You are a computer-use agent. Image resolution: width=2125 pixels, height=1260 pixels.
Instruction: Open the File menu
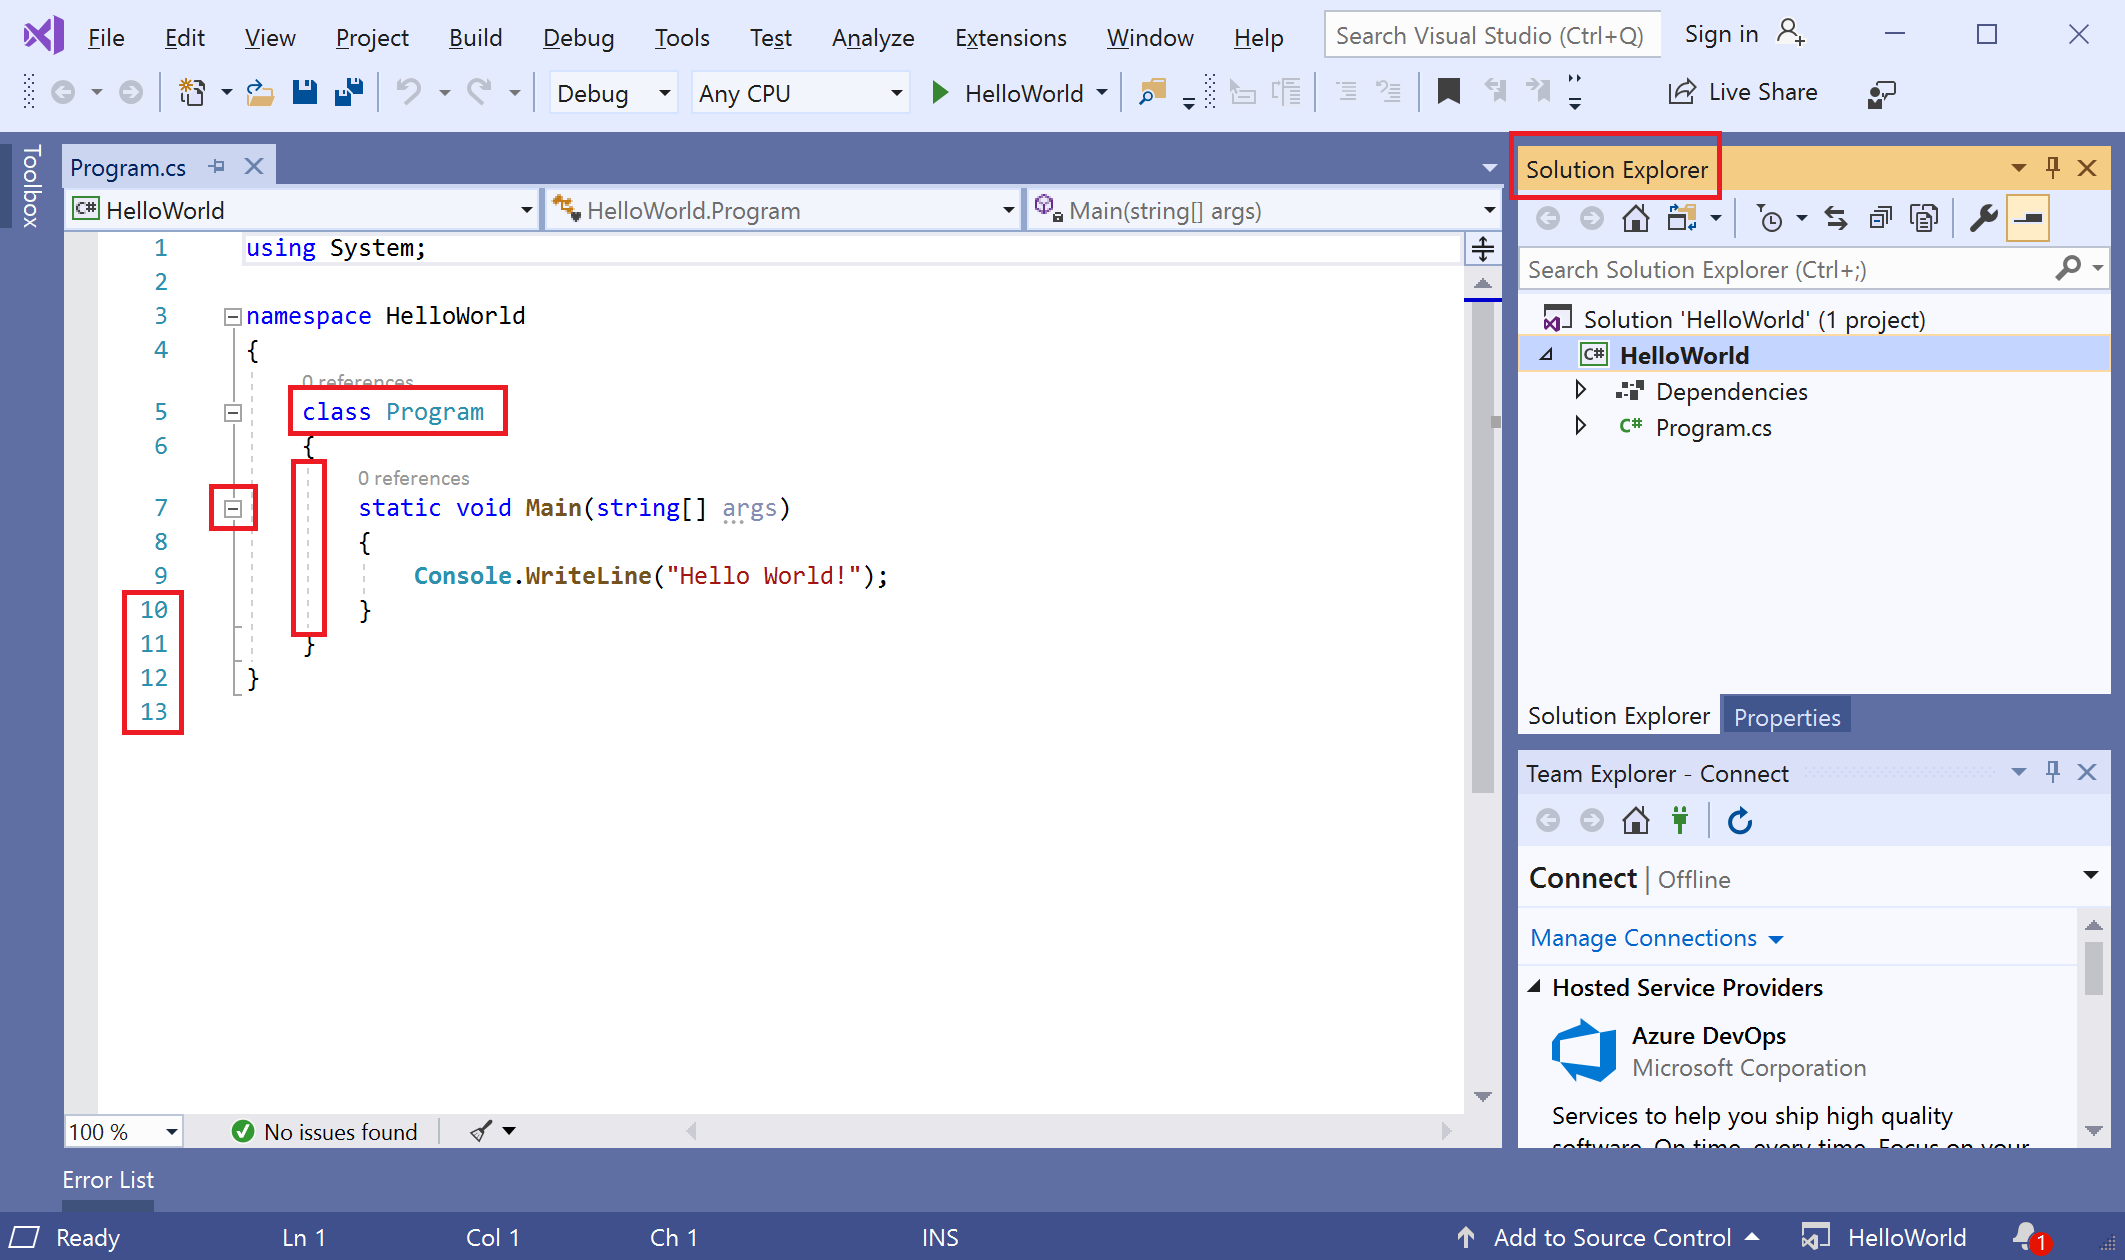[105, 36]
